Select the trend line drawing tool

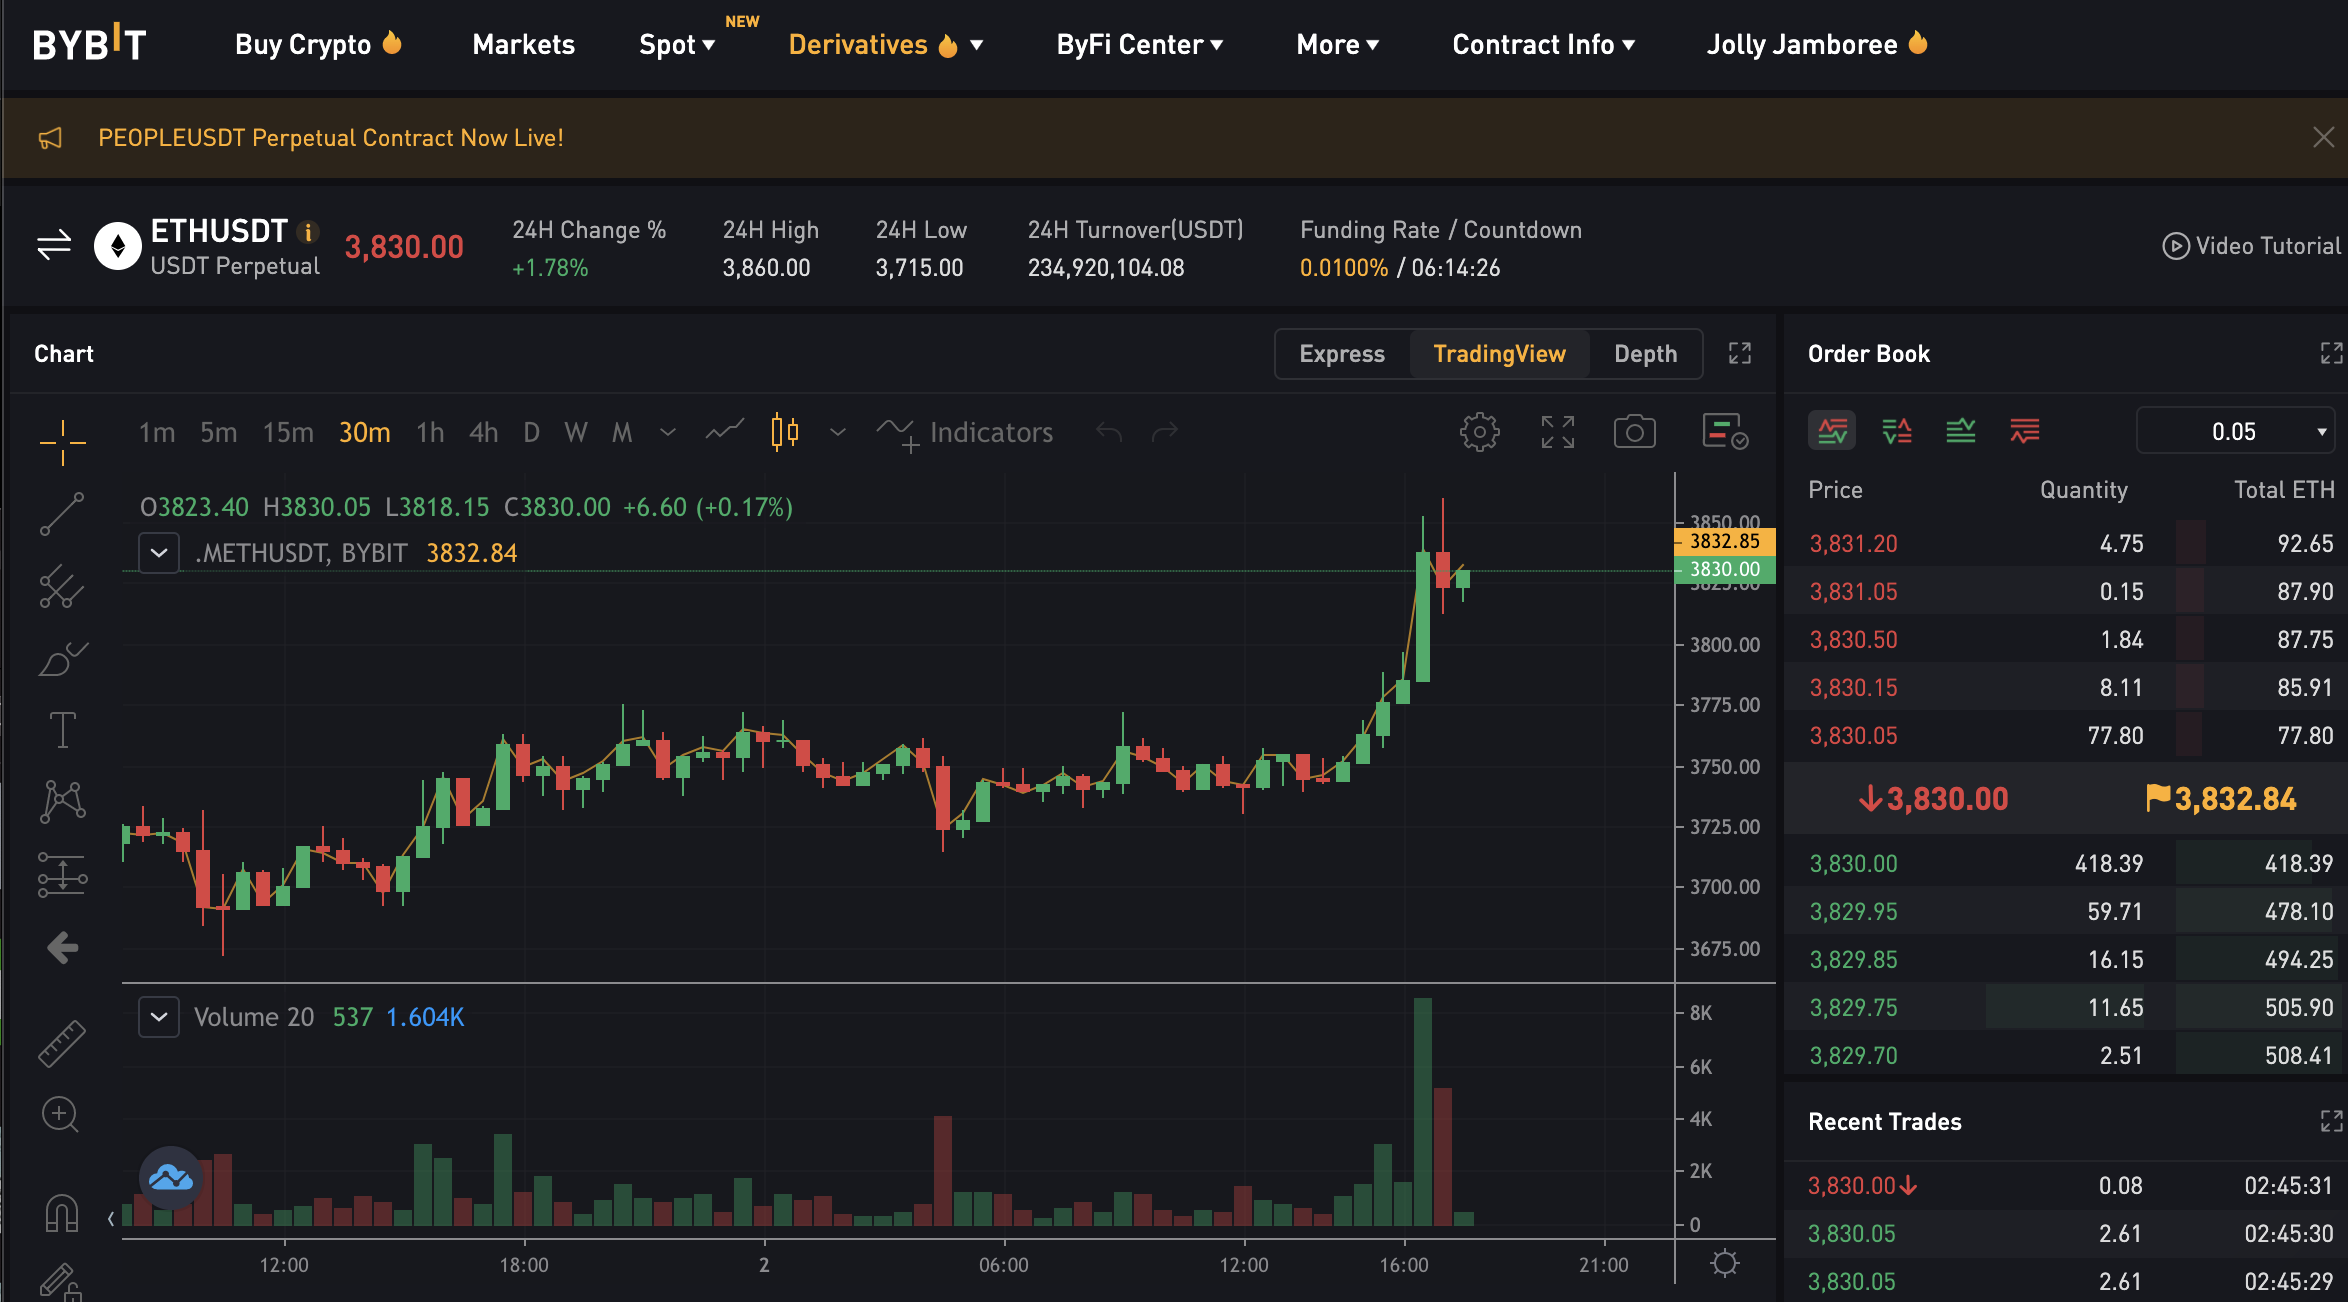[x=62, y=514]
